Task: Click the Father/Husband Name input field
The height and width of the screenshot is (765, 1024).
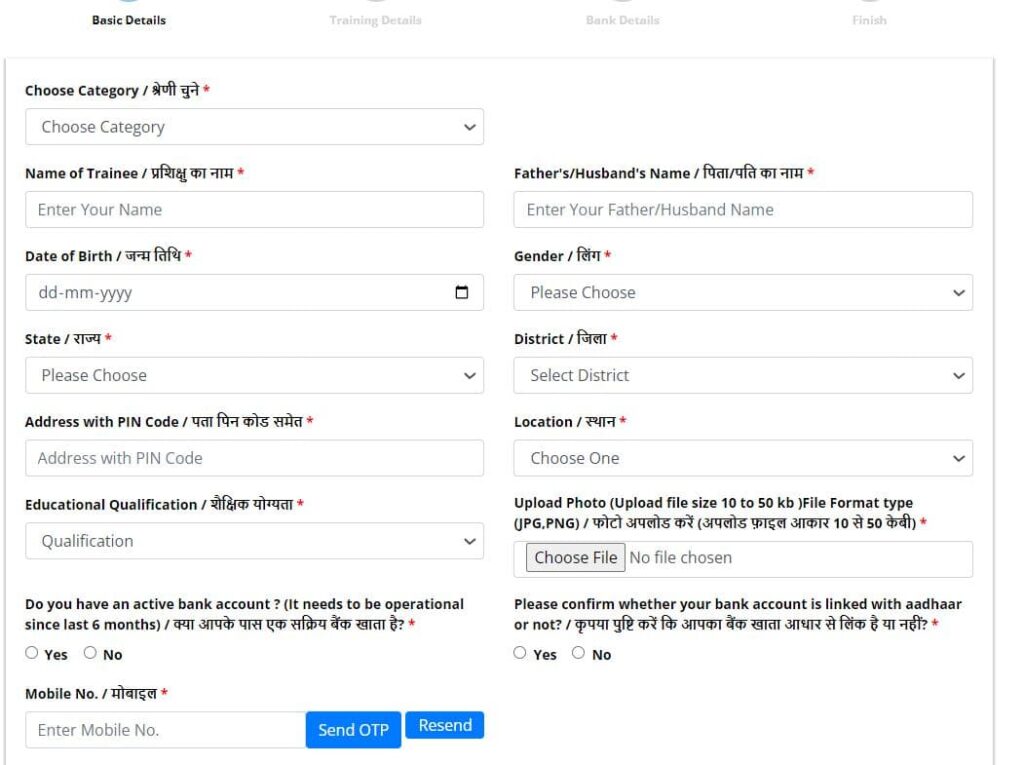Action: (742, 210)
